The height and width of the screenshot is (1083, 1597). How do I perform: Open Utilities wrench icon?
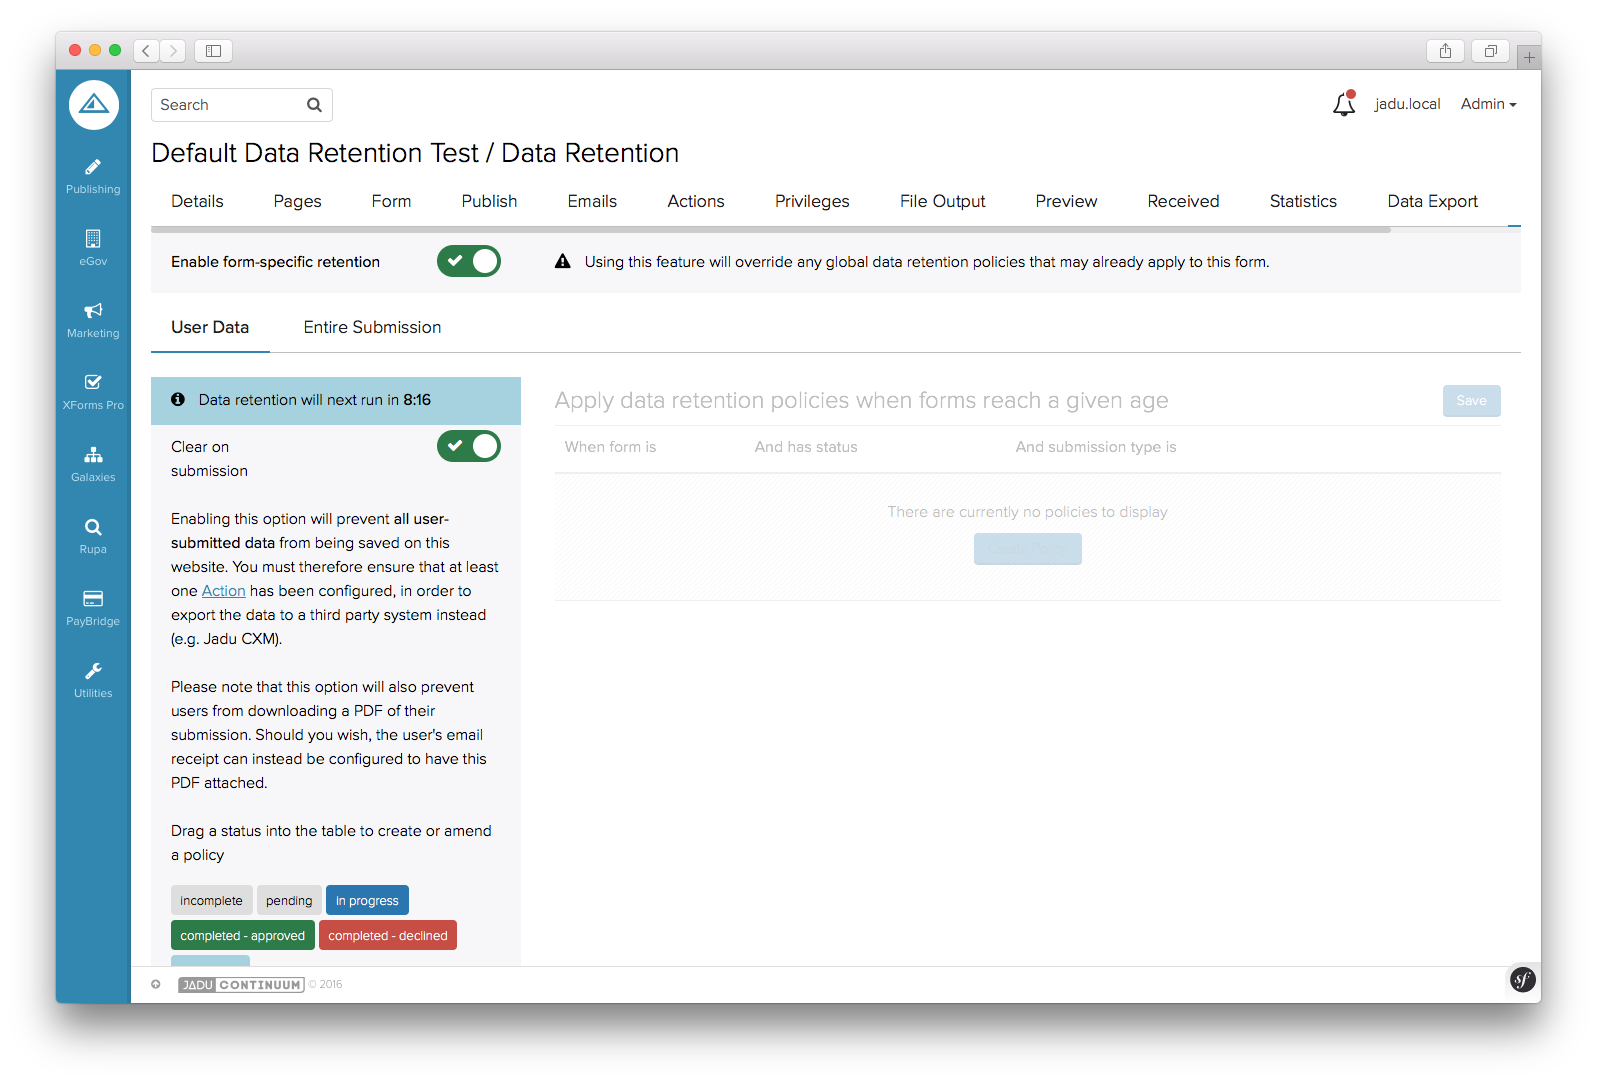(x=93, y=680)
